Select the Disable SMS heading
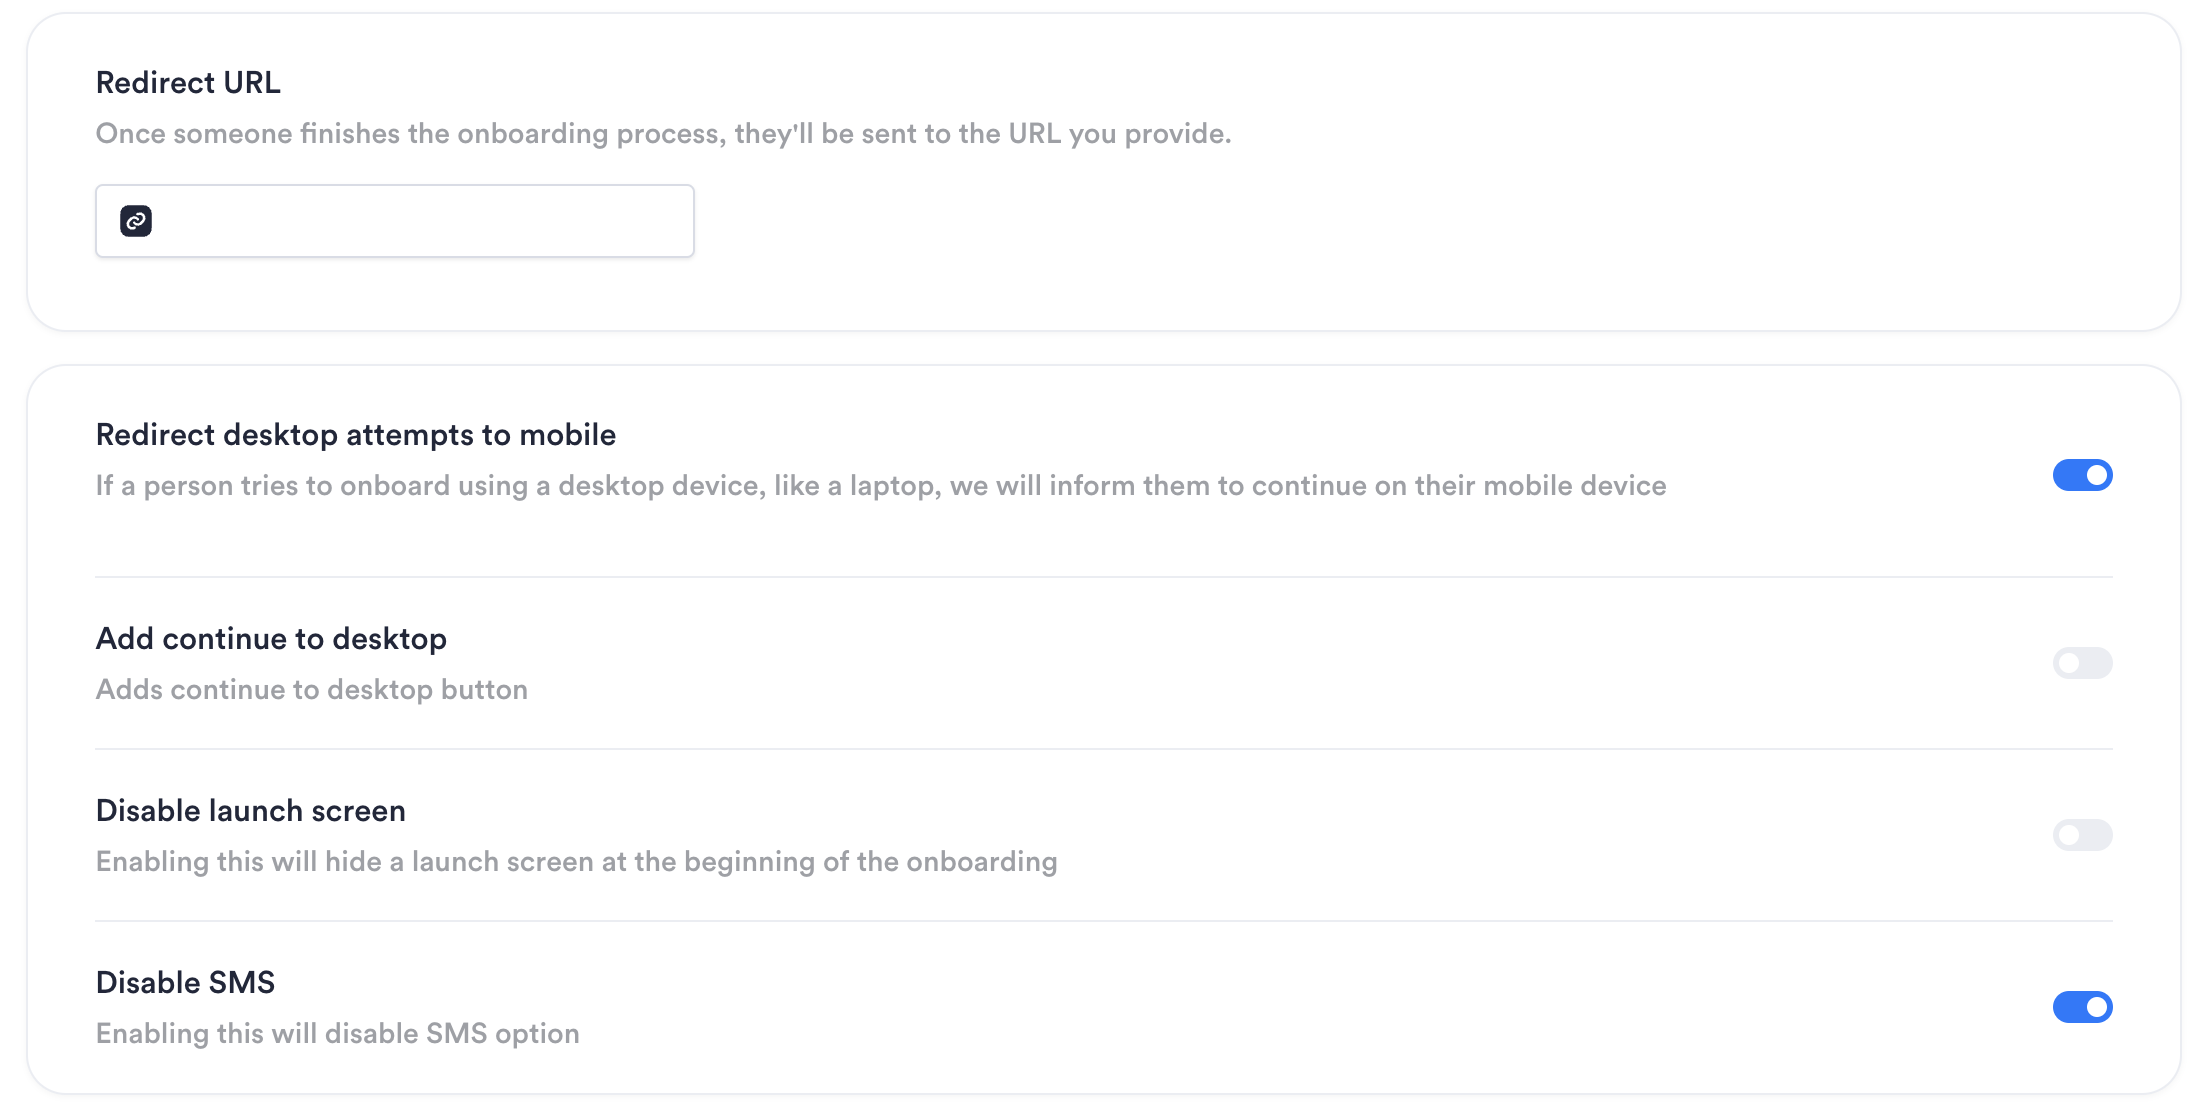2210x1120 pixels. coord(185,983)
